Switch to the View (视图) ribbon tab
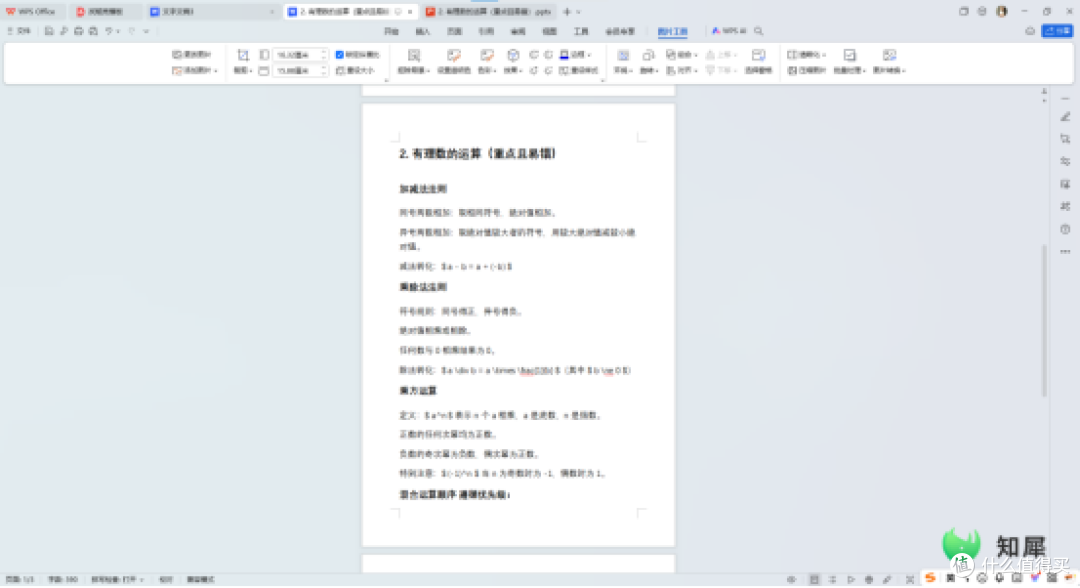This screenshot has height=588, width=1080. (549, 31)
